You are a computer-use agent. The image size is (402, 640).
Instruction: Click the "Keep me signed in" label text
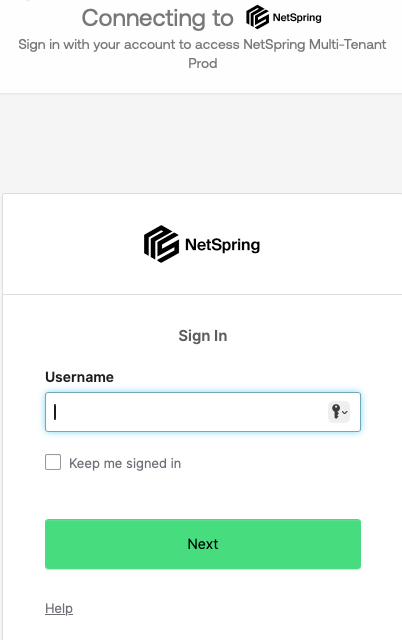click(125, 463)
